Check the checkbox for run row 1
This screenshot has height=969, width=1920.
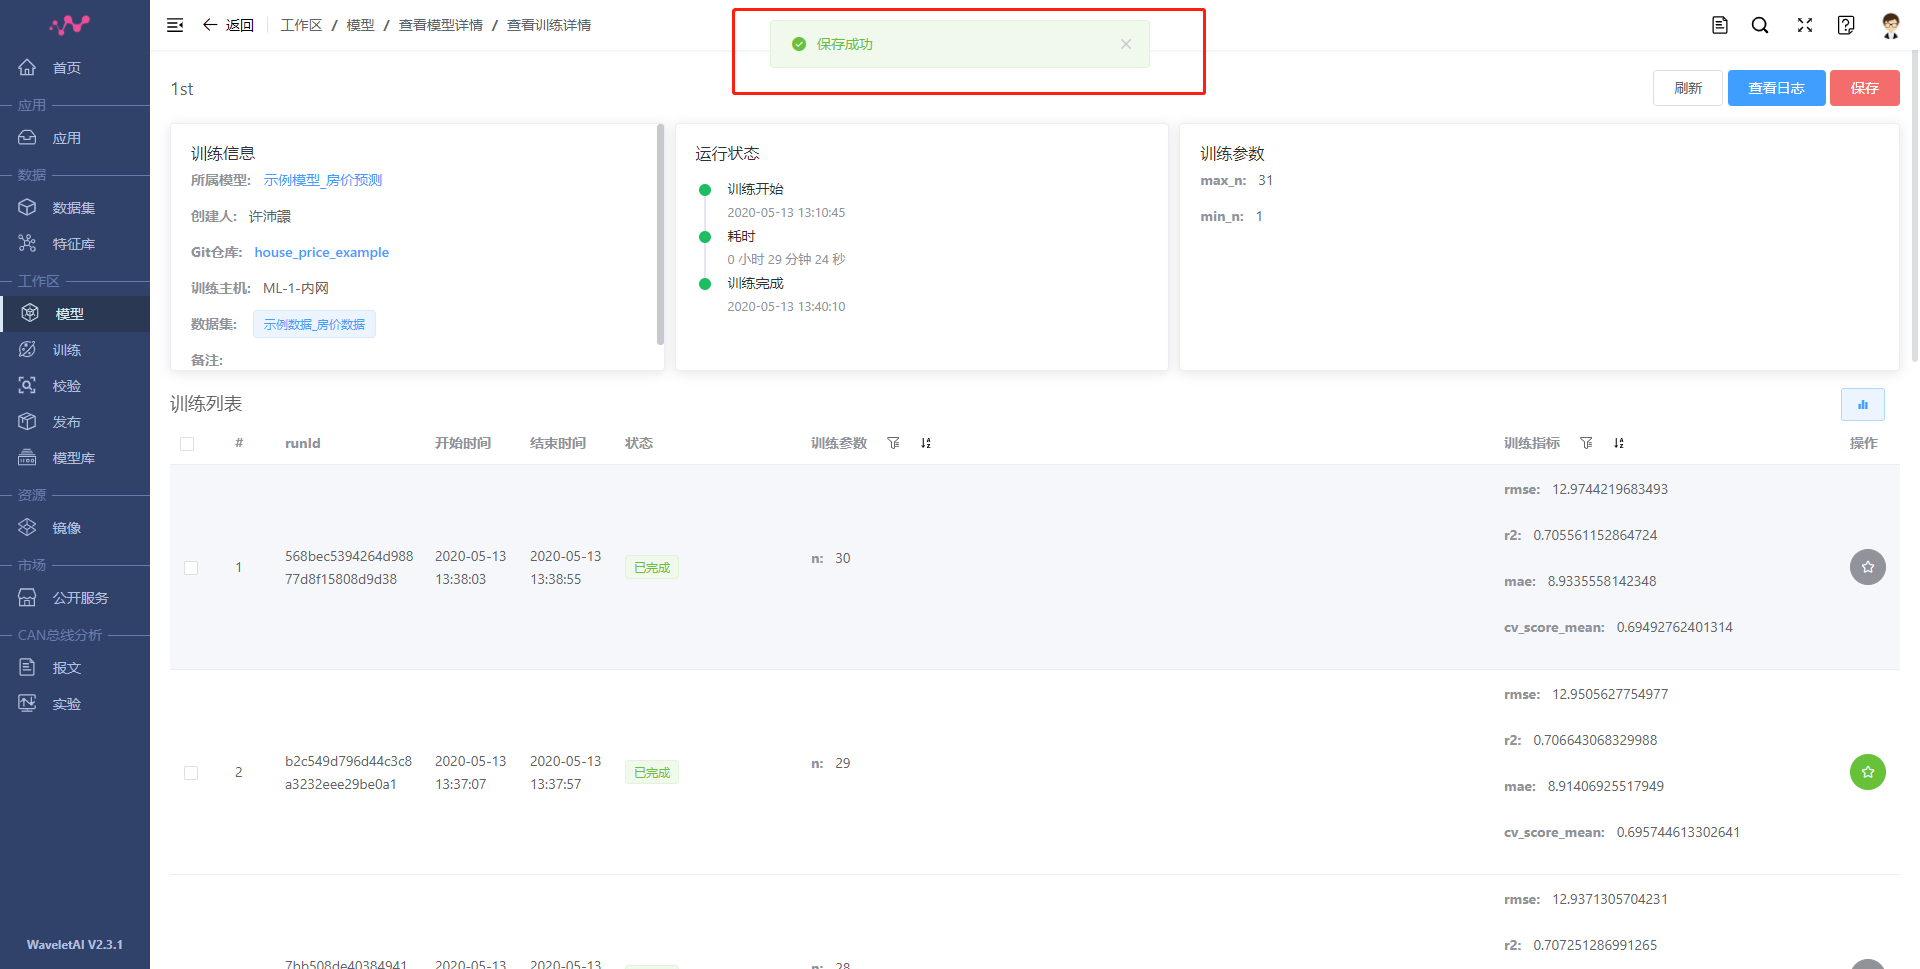pyautogui.click(x=191, y=568)
